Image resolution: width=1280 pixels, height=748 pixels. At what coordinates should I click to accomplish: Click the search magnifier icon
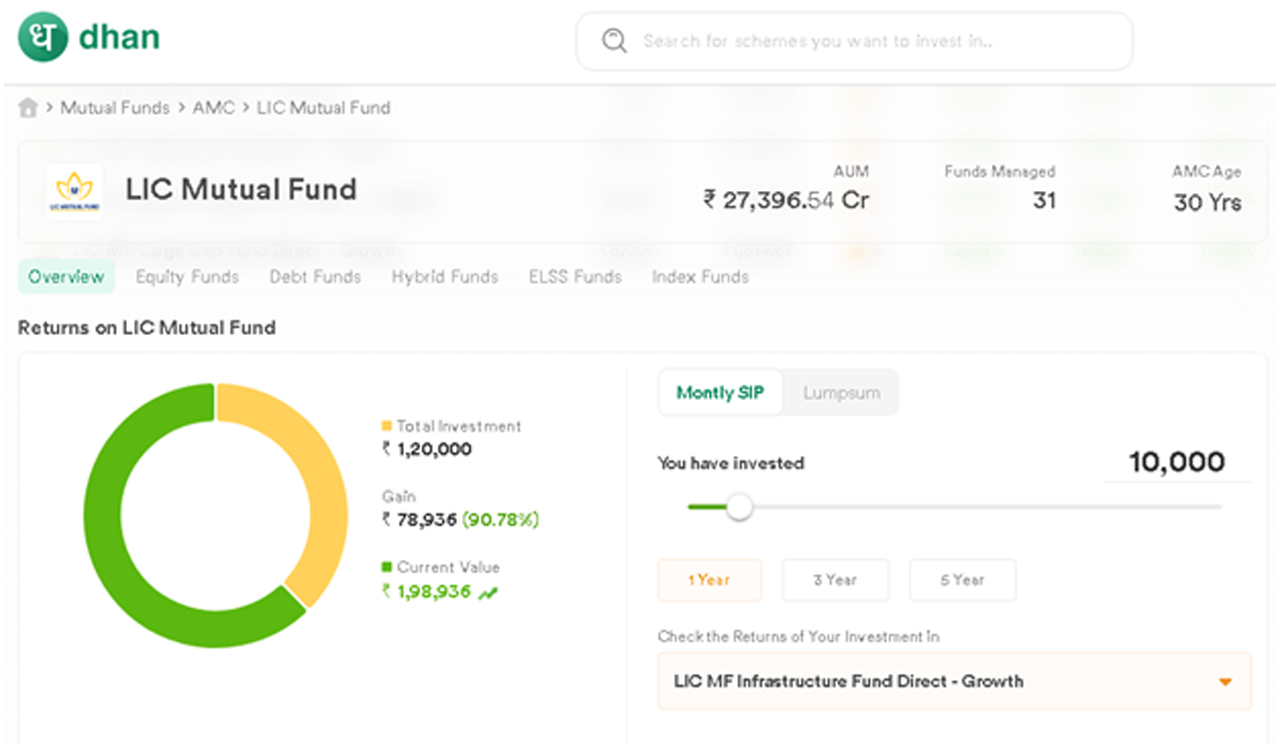tap(614, 41)
